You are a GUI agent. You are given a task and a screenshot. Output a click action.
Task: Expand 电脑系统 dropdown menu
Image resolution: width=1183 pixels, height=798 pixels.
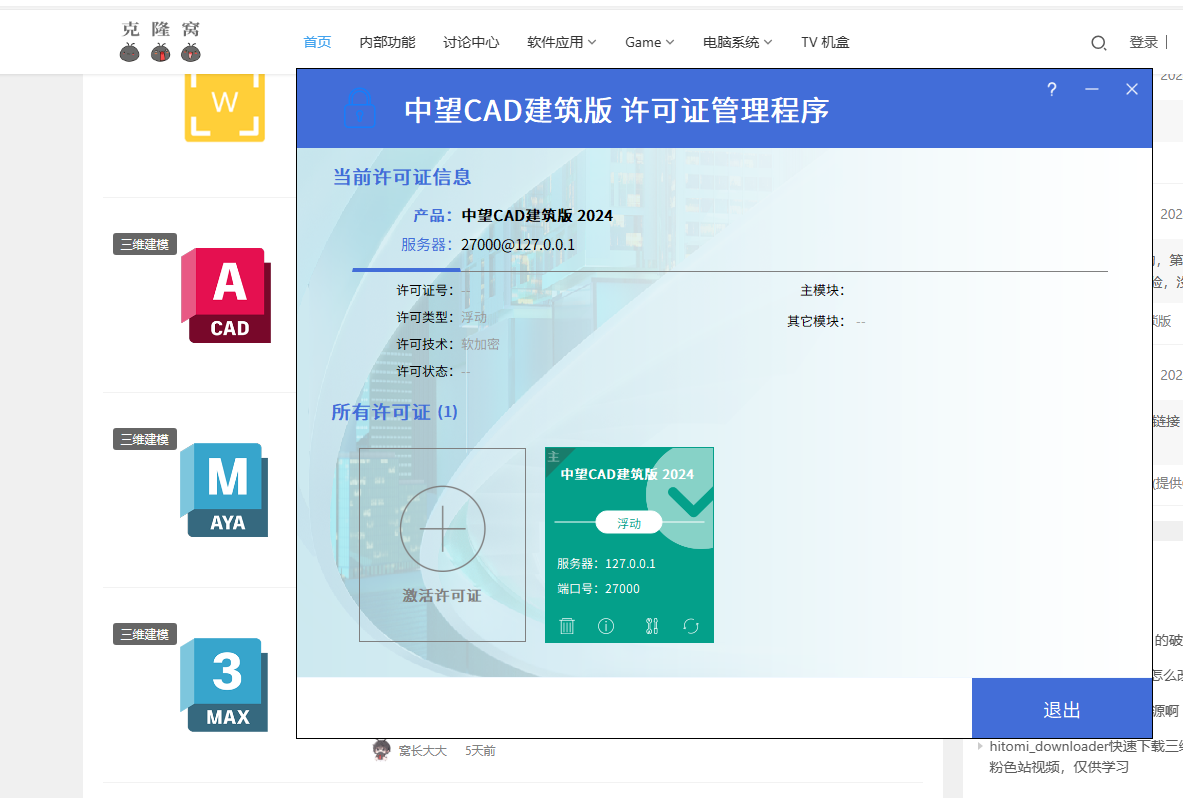[x=737, y=42]
